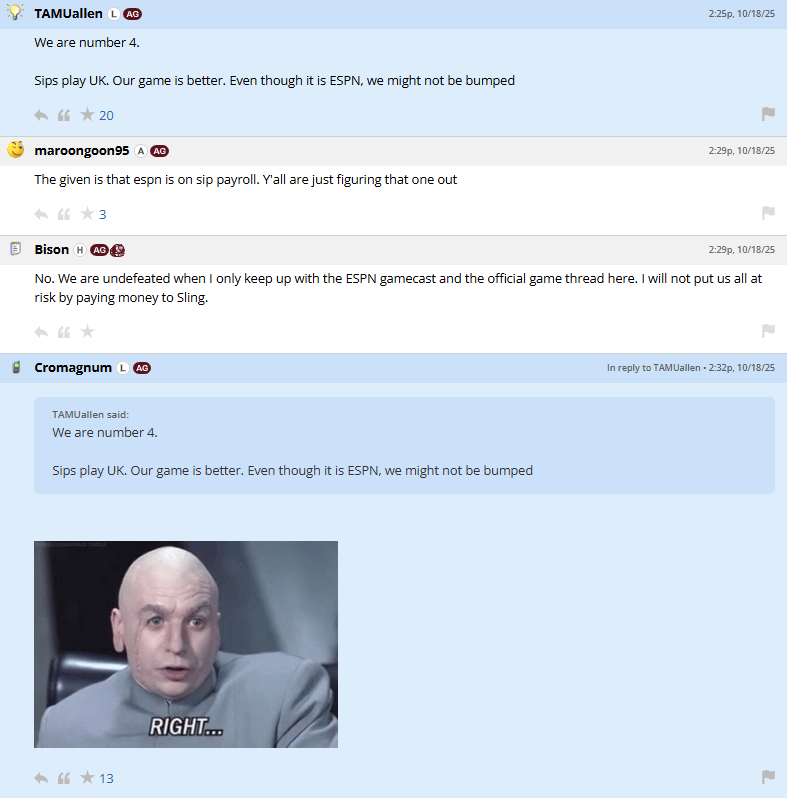
Task: Quote Bison's post about ESPN gamecast
Action: coord(64,332)
